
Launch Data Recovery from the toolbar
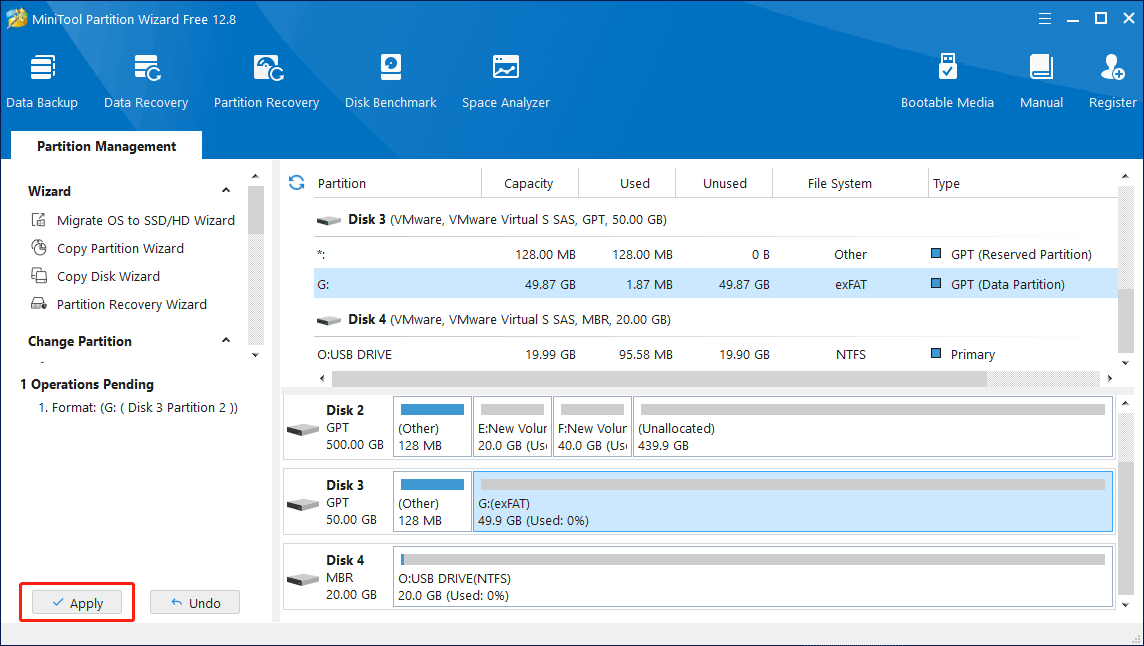[146, 81]
